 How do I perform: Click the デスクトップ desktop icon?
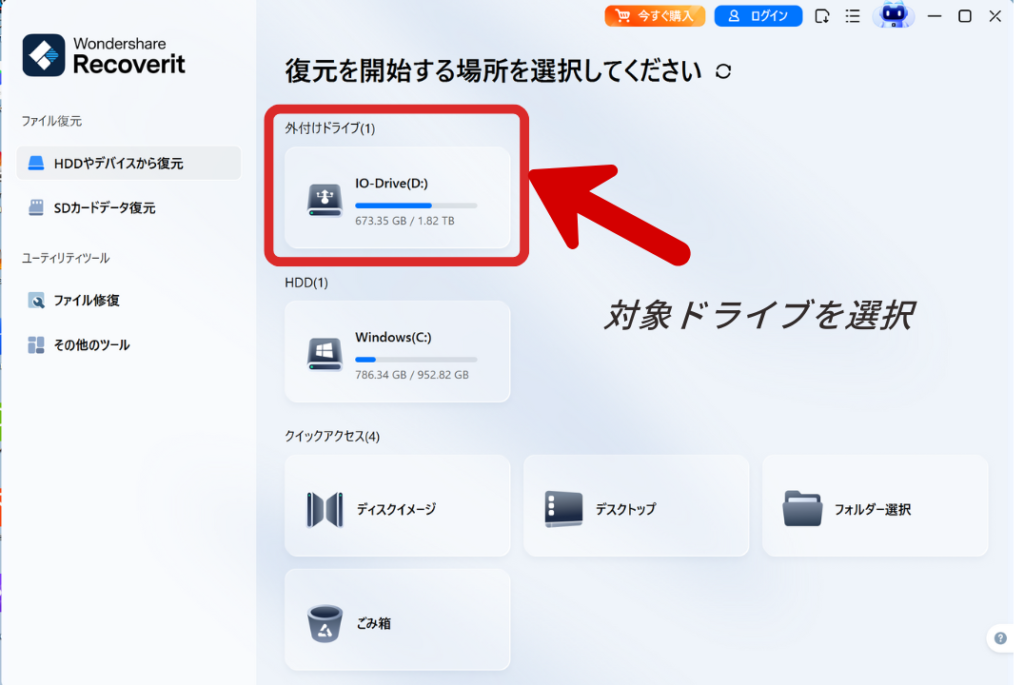click(x=564, y=509)
